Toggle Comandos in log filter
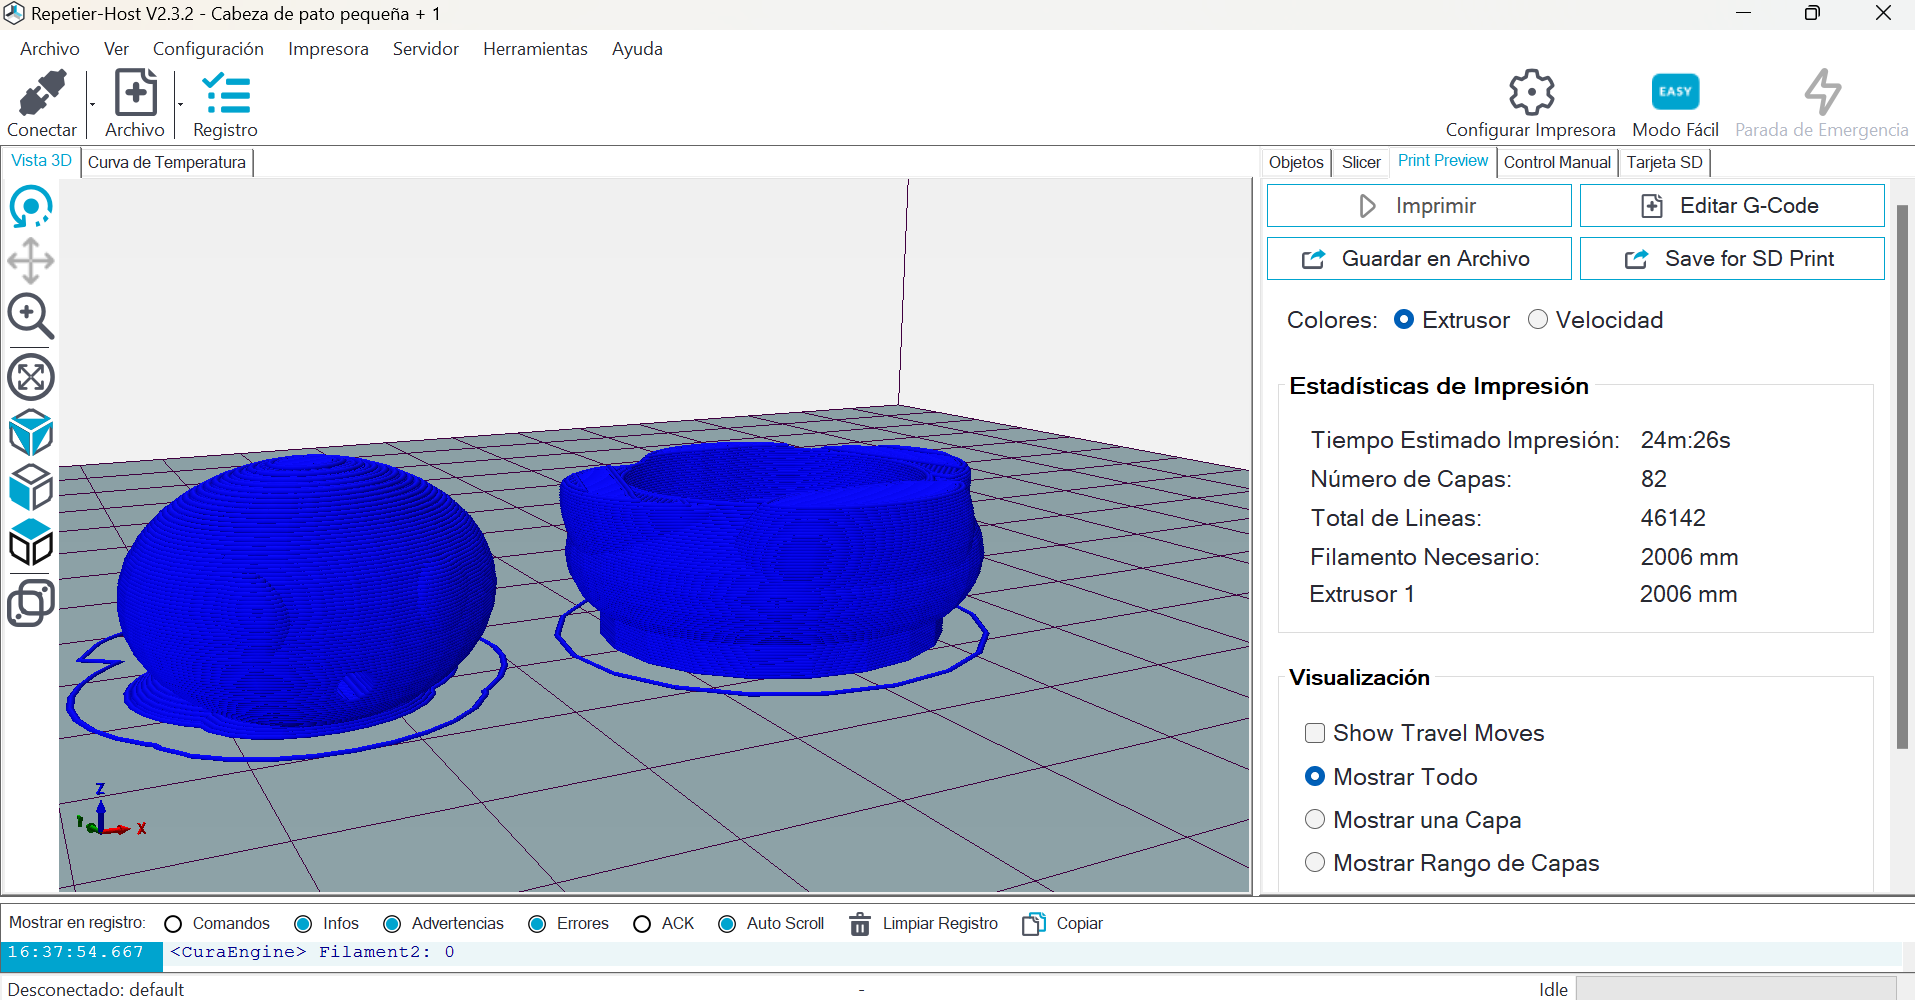This screenshot has height=1000, width=1915. coord(173,924)
